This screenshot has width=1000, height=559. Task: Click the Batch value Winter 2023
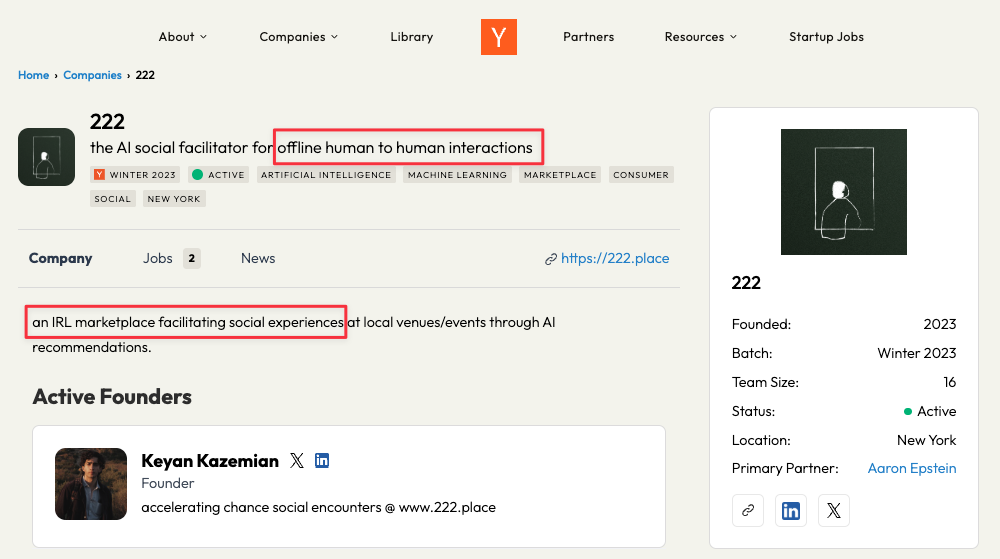coord(917,353)
